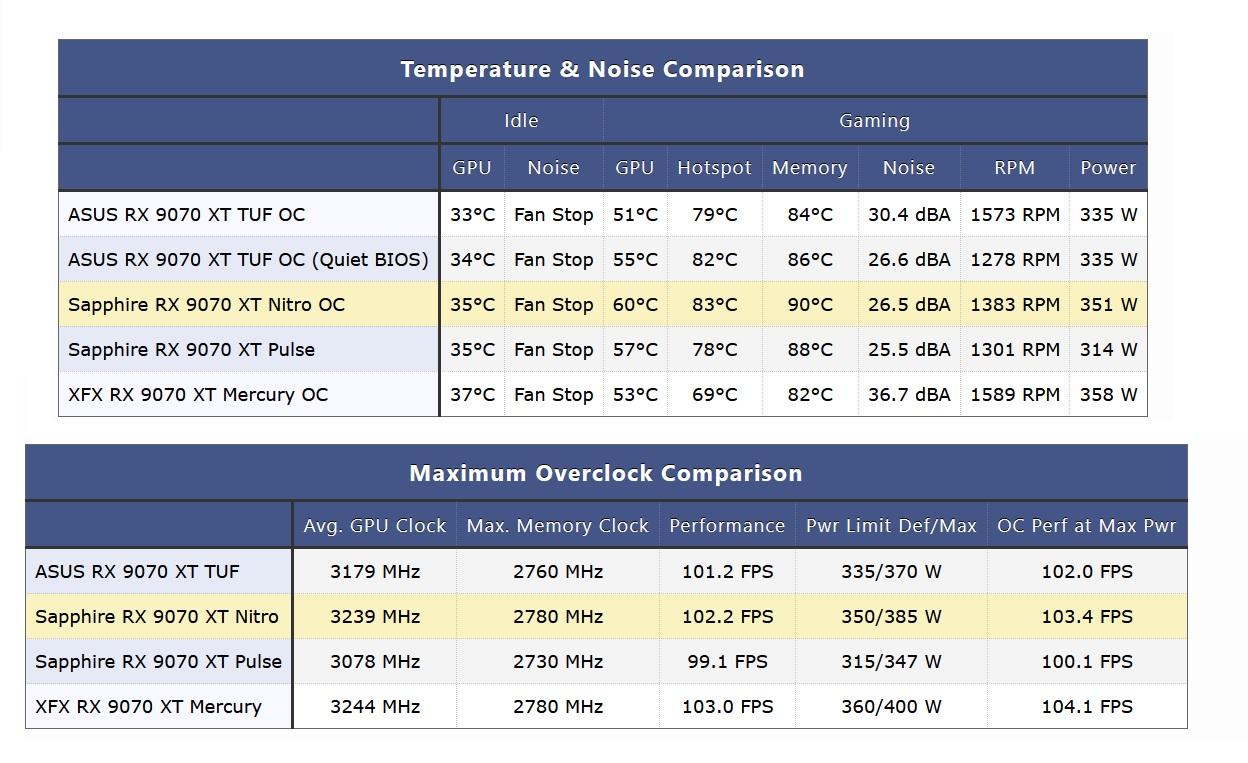This screenshot has height=763, width=1248.
Task: Select the Idle column group header
Action: pos(521,121)
